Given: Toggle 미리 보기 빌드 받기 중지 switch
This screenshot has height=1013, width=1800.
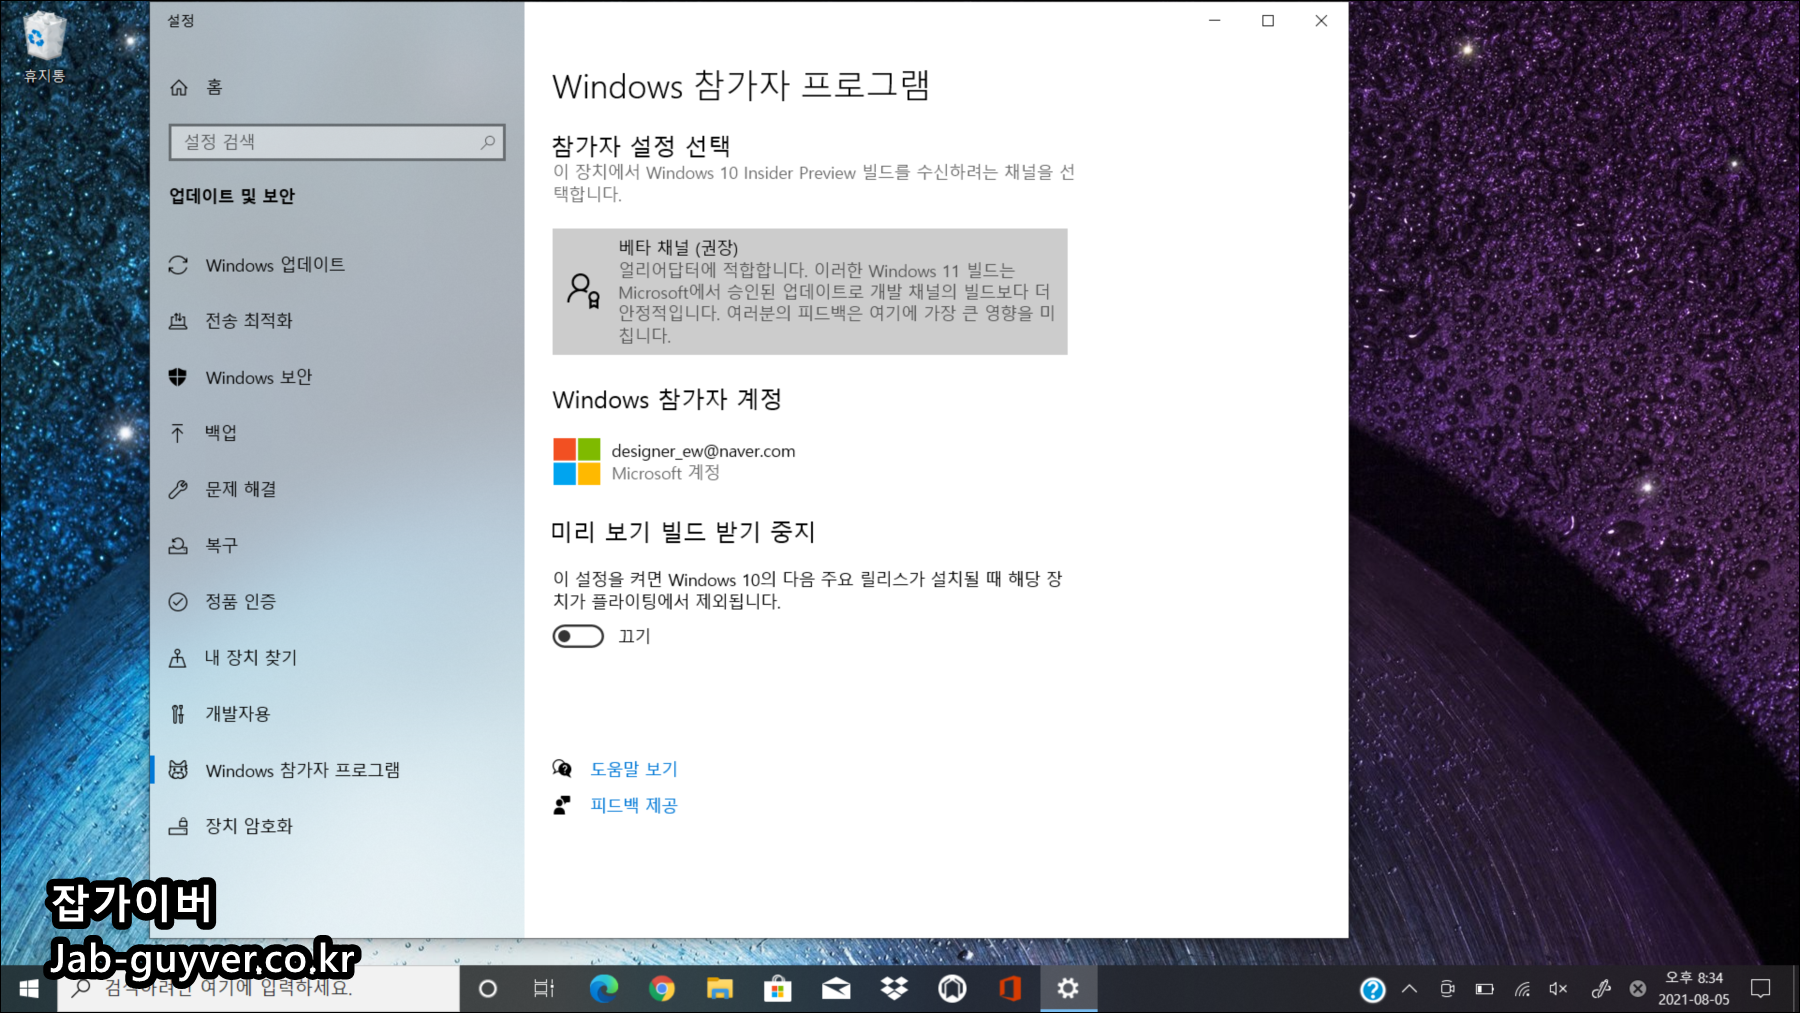Looking at the screenshot, I should pos(578,636).
